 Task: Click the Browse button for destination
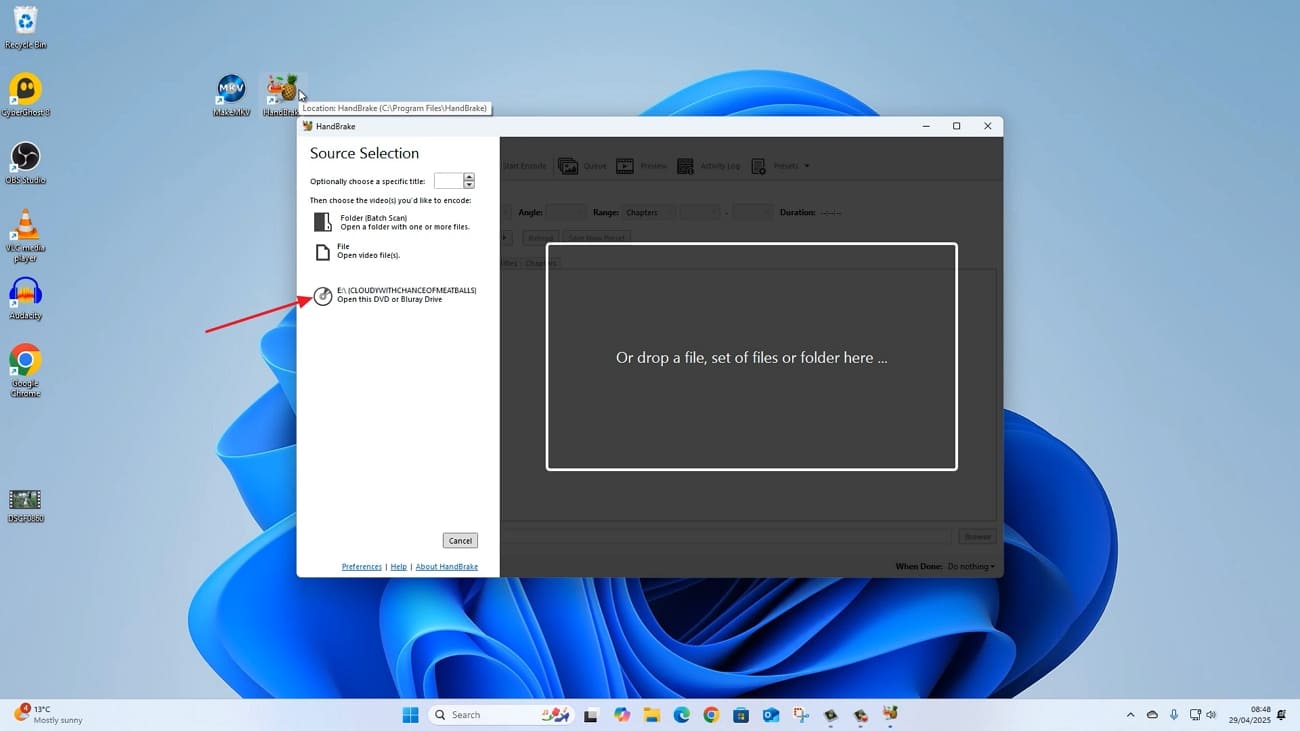coord(977,536)
